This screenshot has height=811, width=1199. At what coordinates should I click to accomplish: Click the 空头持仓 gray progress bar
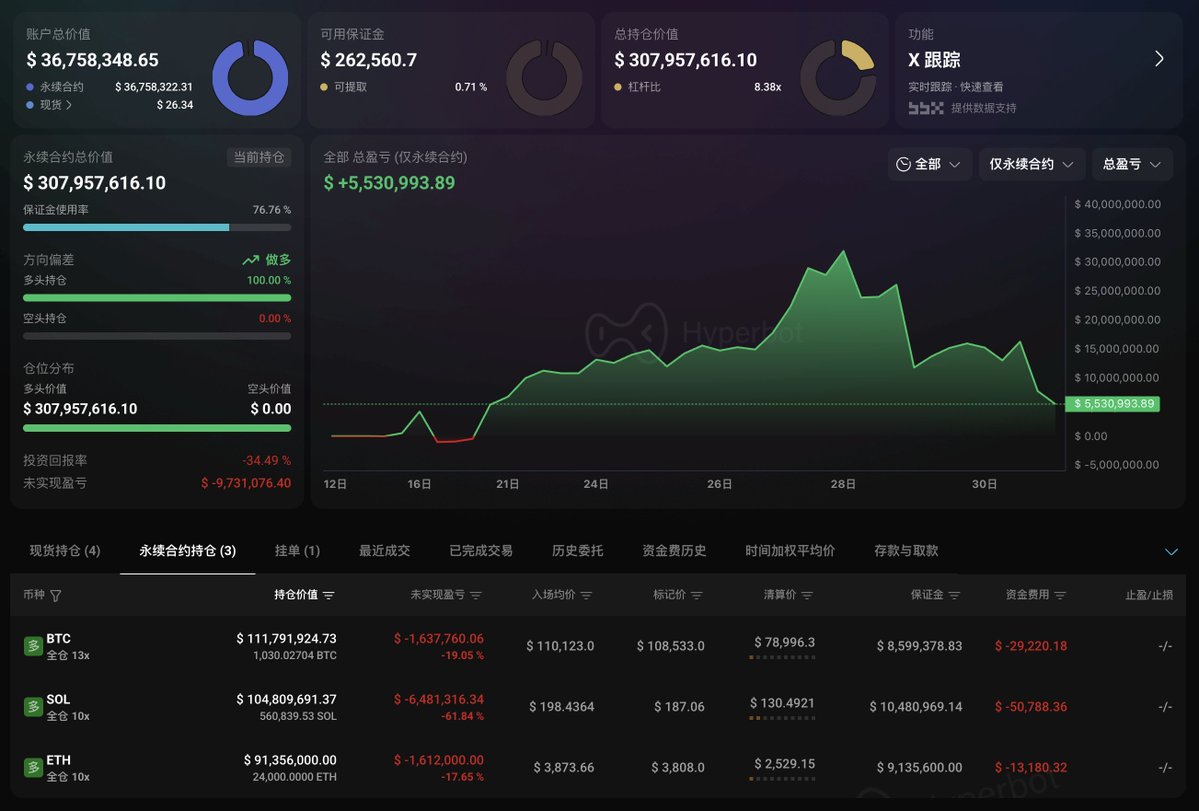[x=157, y=336]
